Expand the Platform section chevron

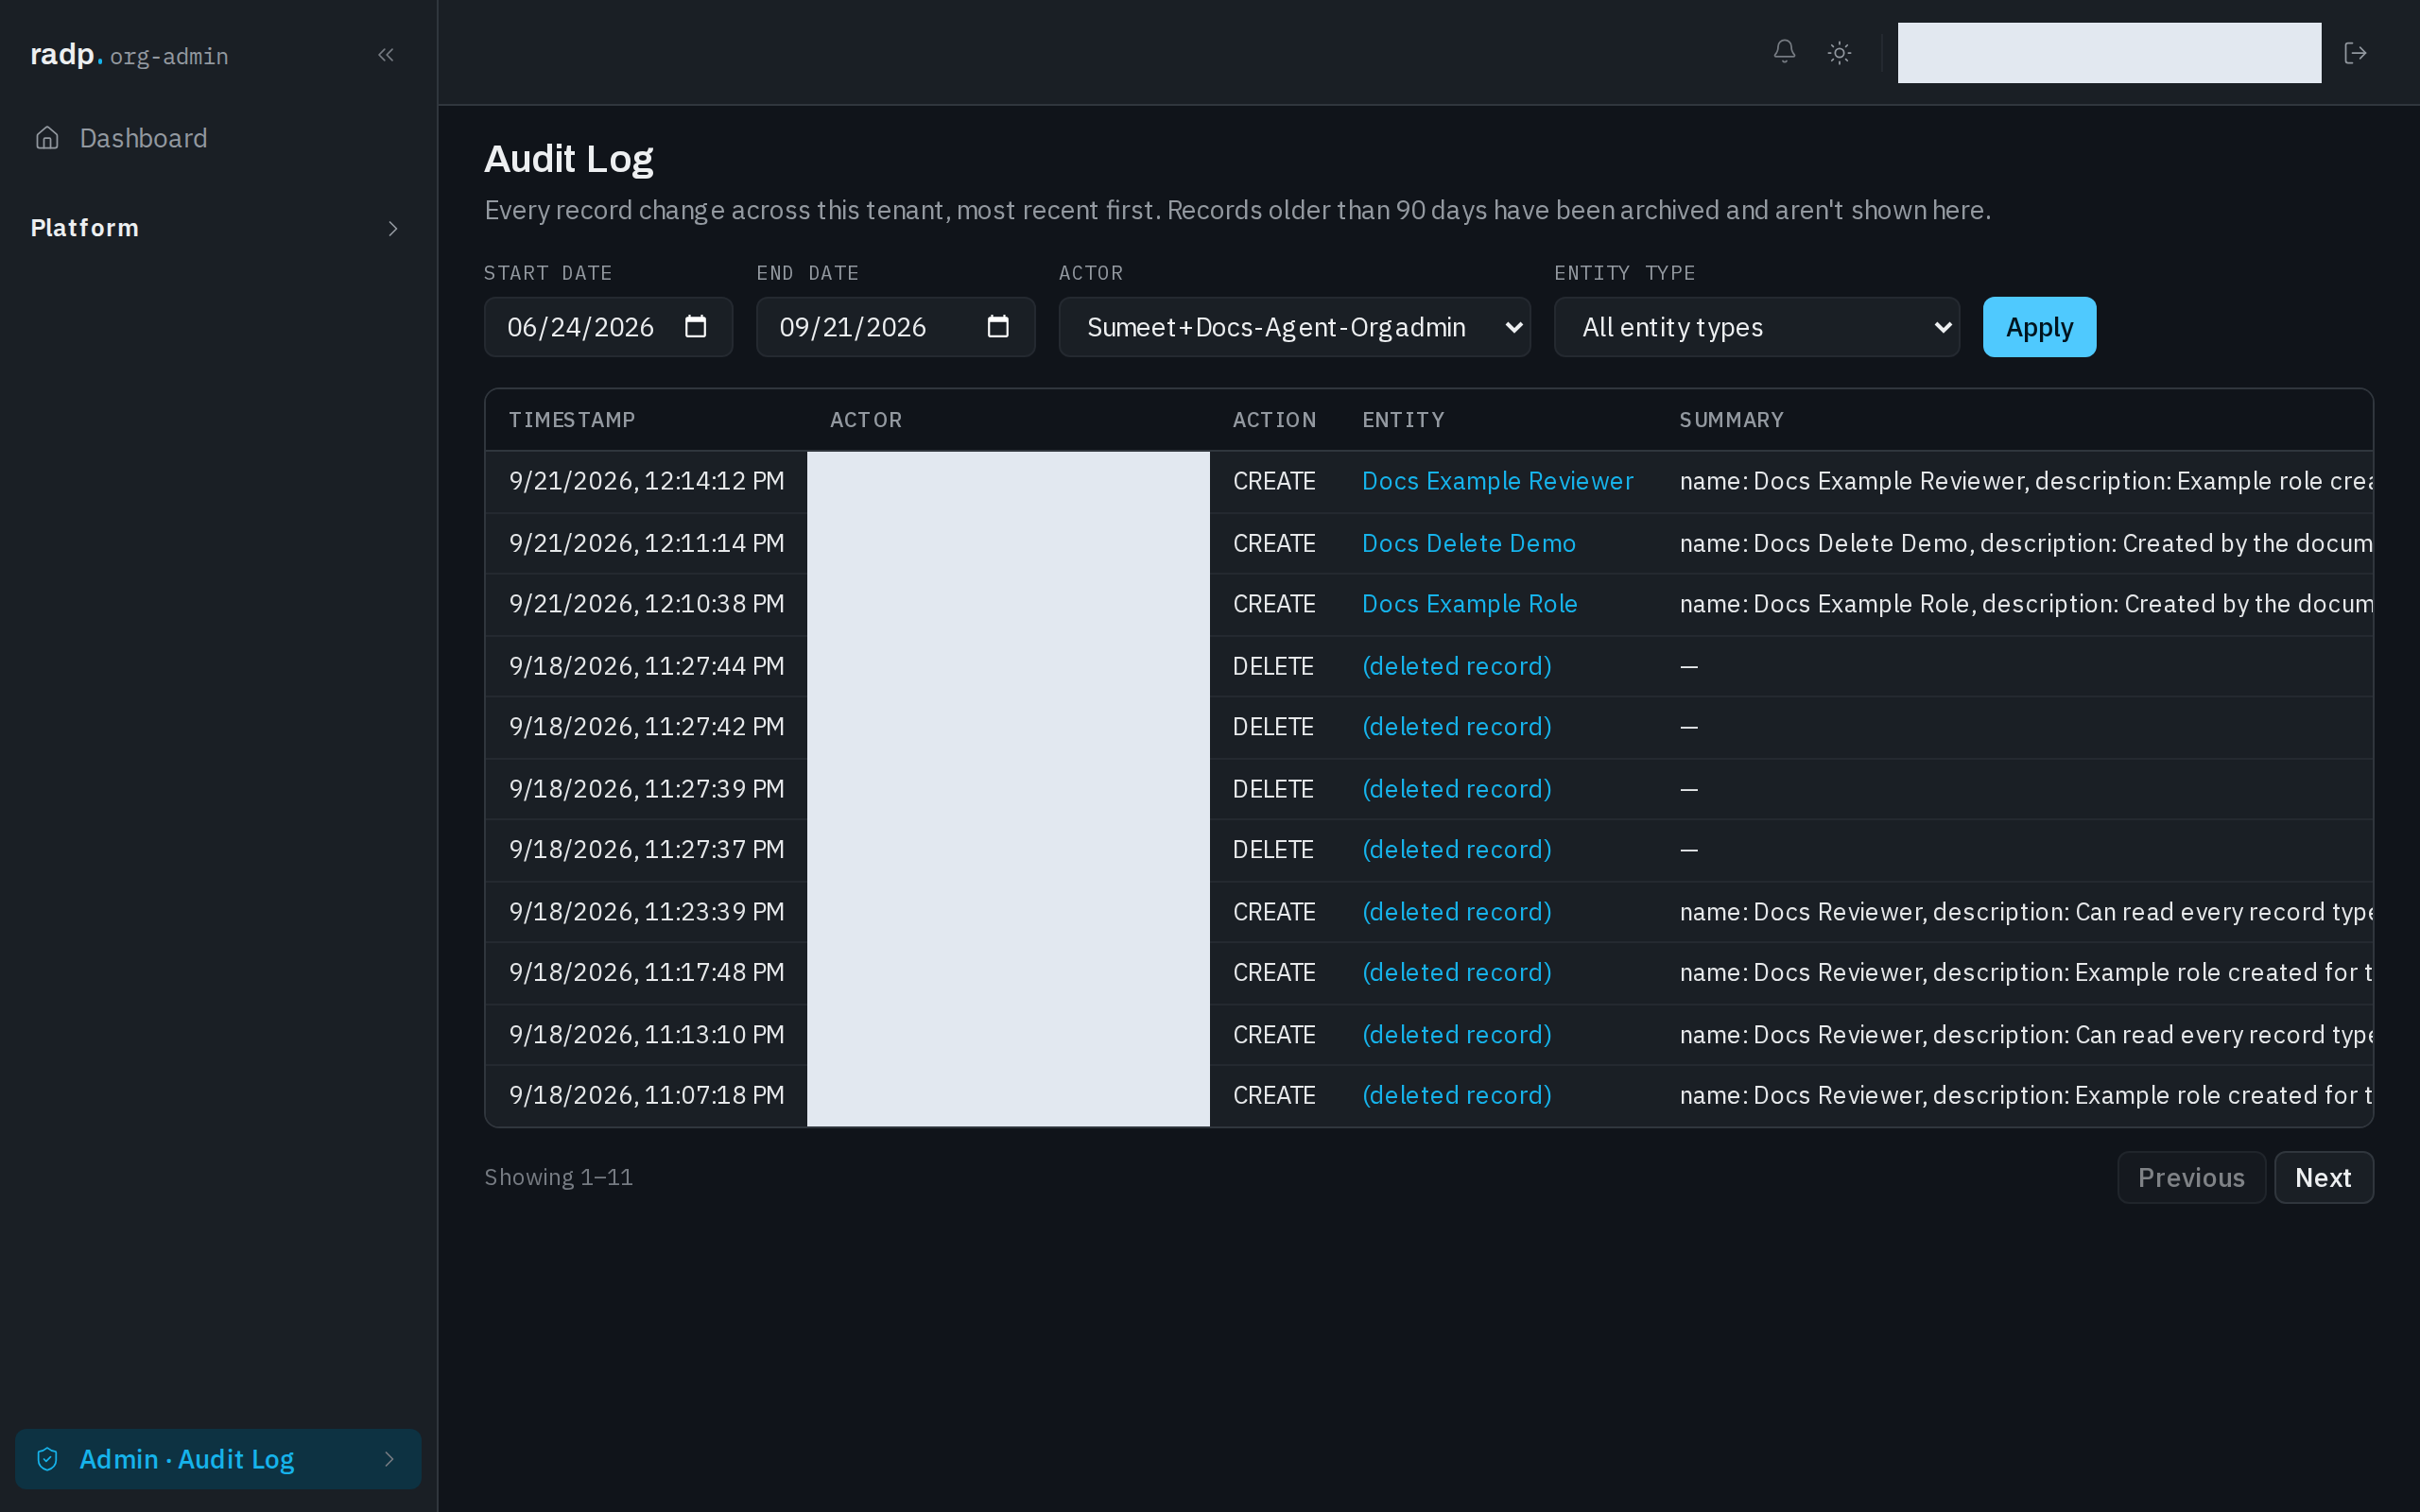click(x=393, y=229)
